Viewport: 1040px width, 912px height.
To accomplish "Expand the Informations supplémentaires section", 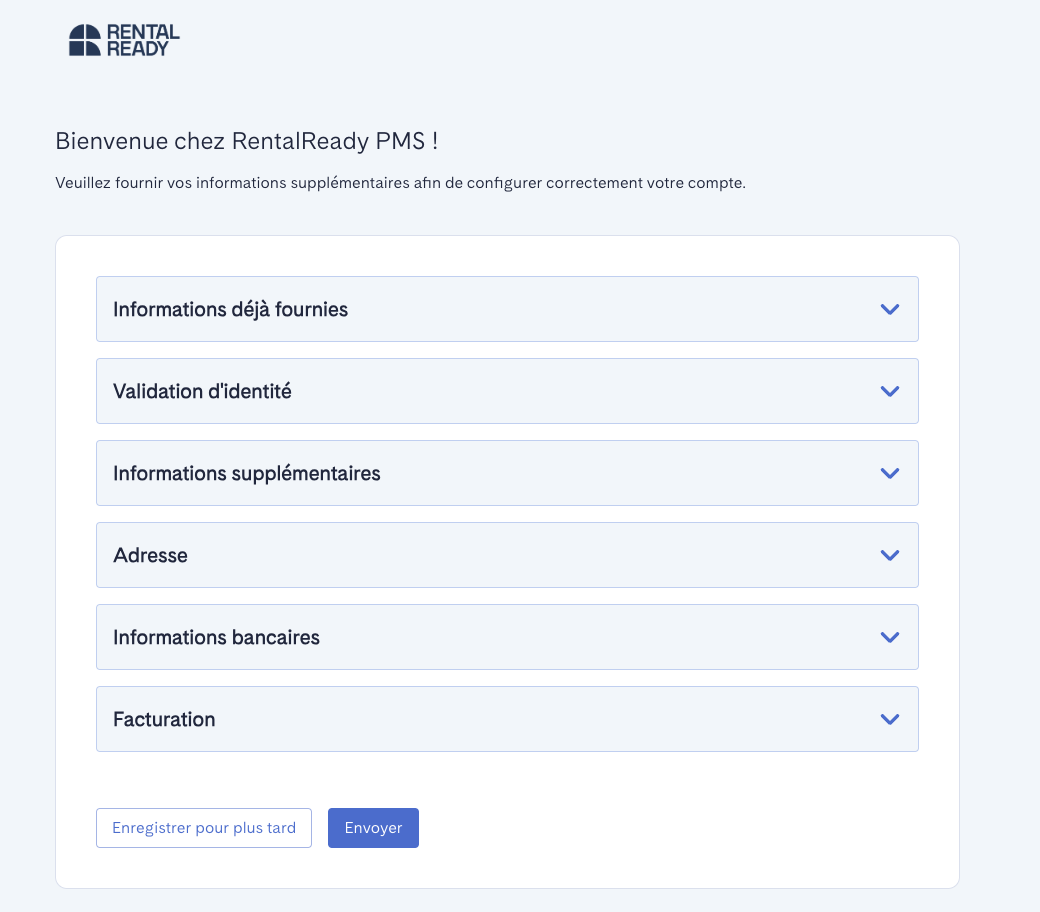I will coord(507,473).
